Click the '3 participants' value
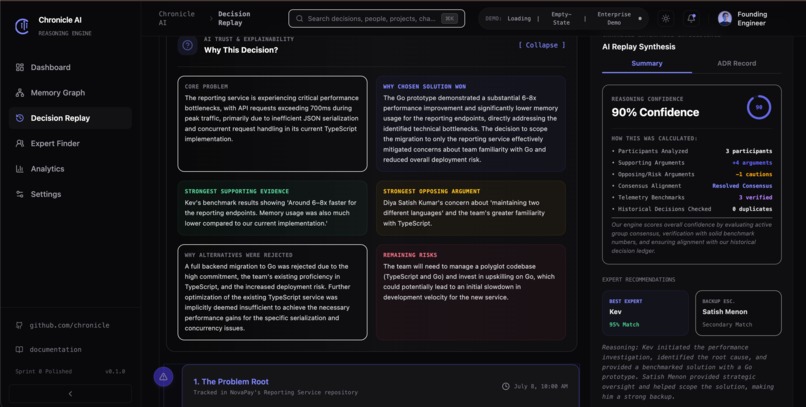 (x=748, y=151)
